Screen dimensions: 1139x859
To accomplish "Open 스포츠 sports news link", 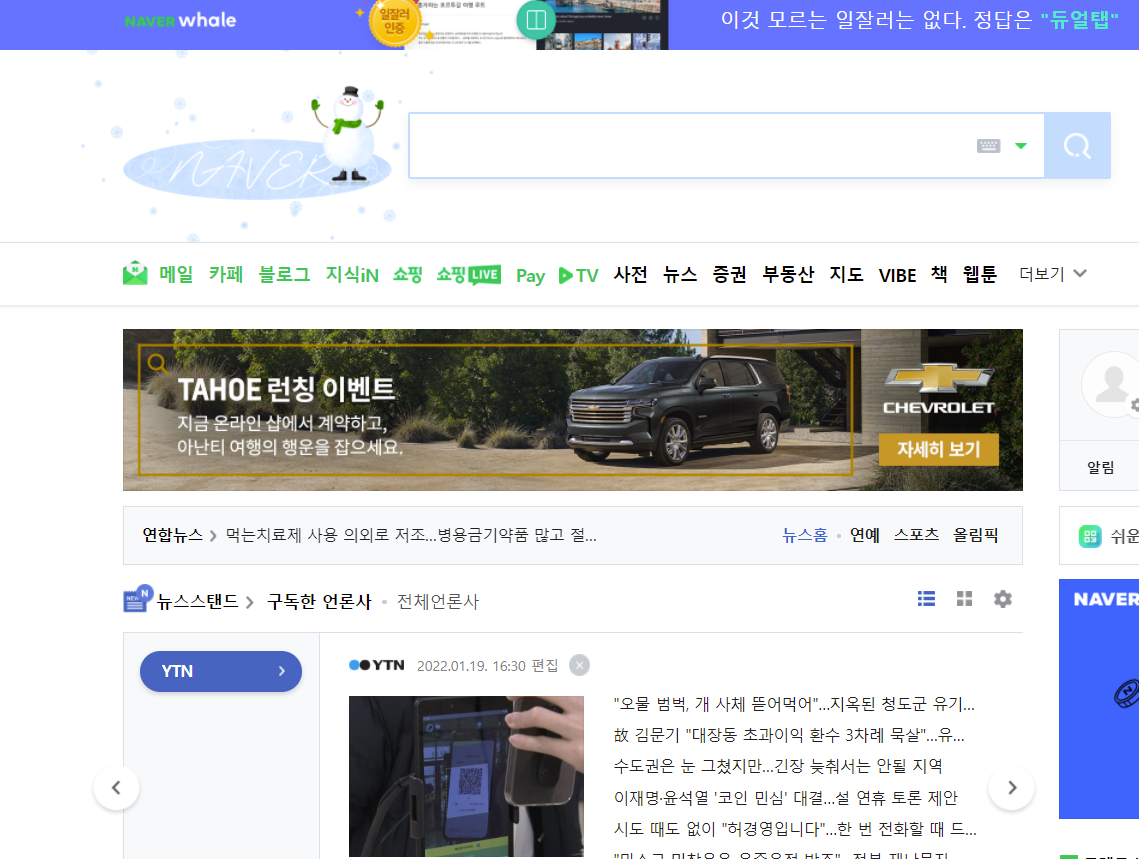I will [x=916, y=535].
